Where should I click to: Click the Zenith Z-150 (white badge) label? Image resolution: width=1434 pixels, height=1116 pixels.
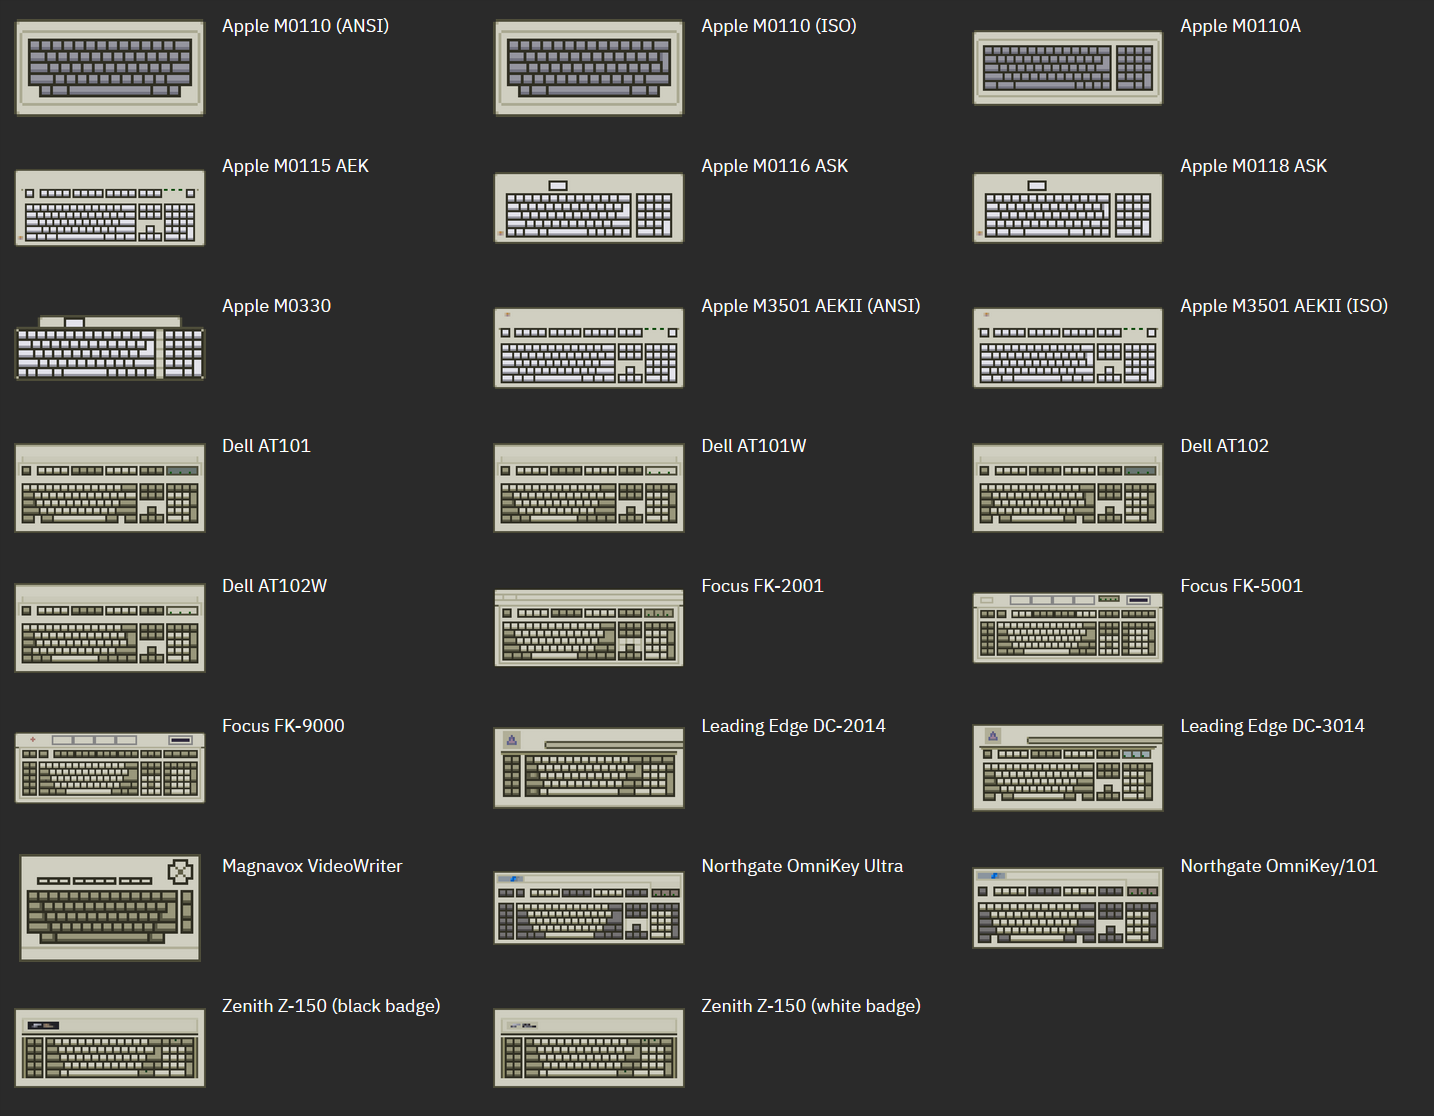coord(810,1006)
